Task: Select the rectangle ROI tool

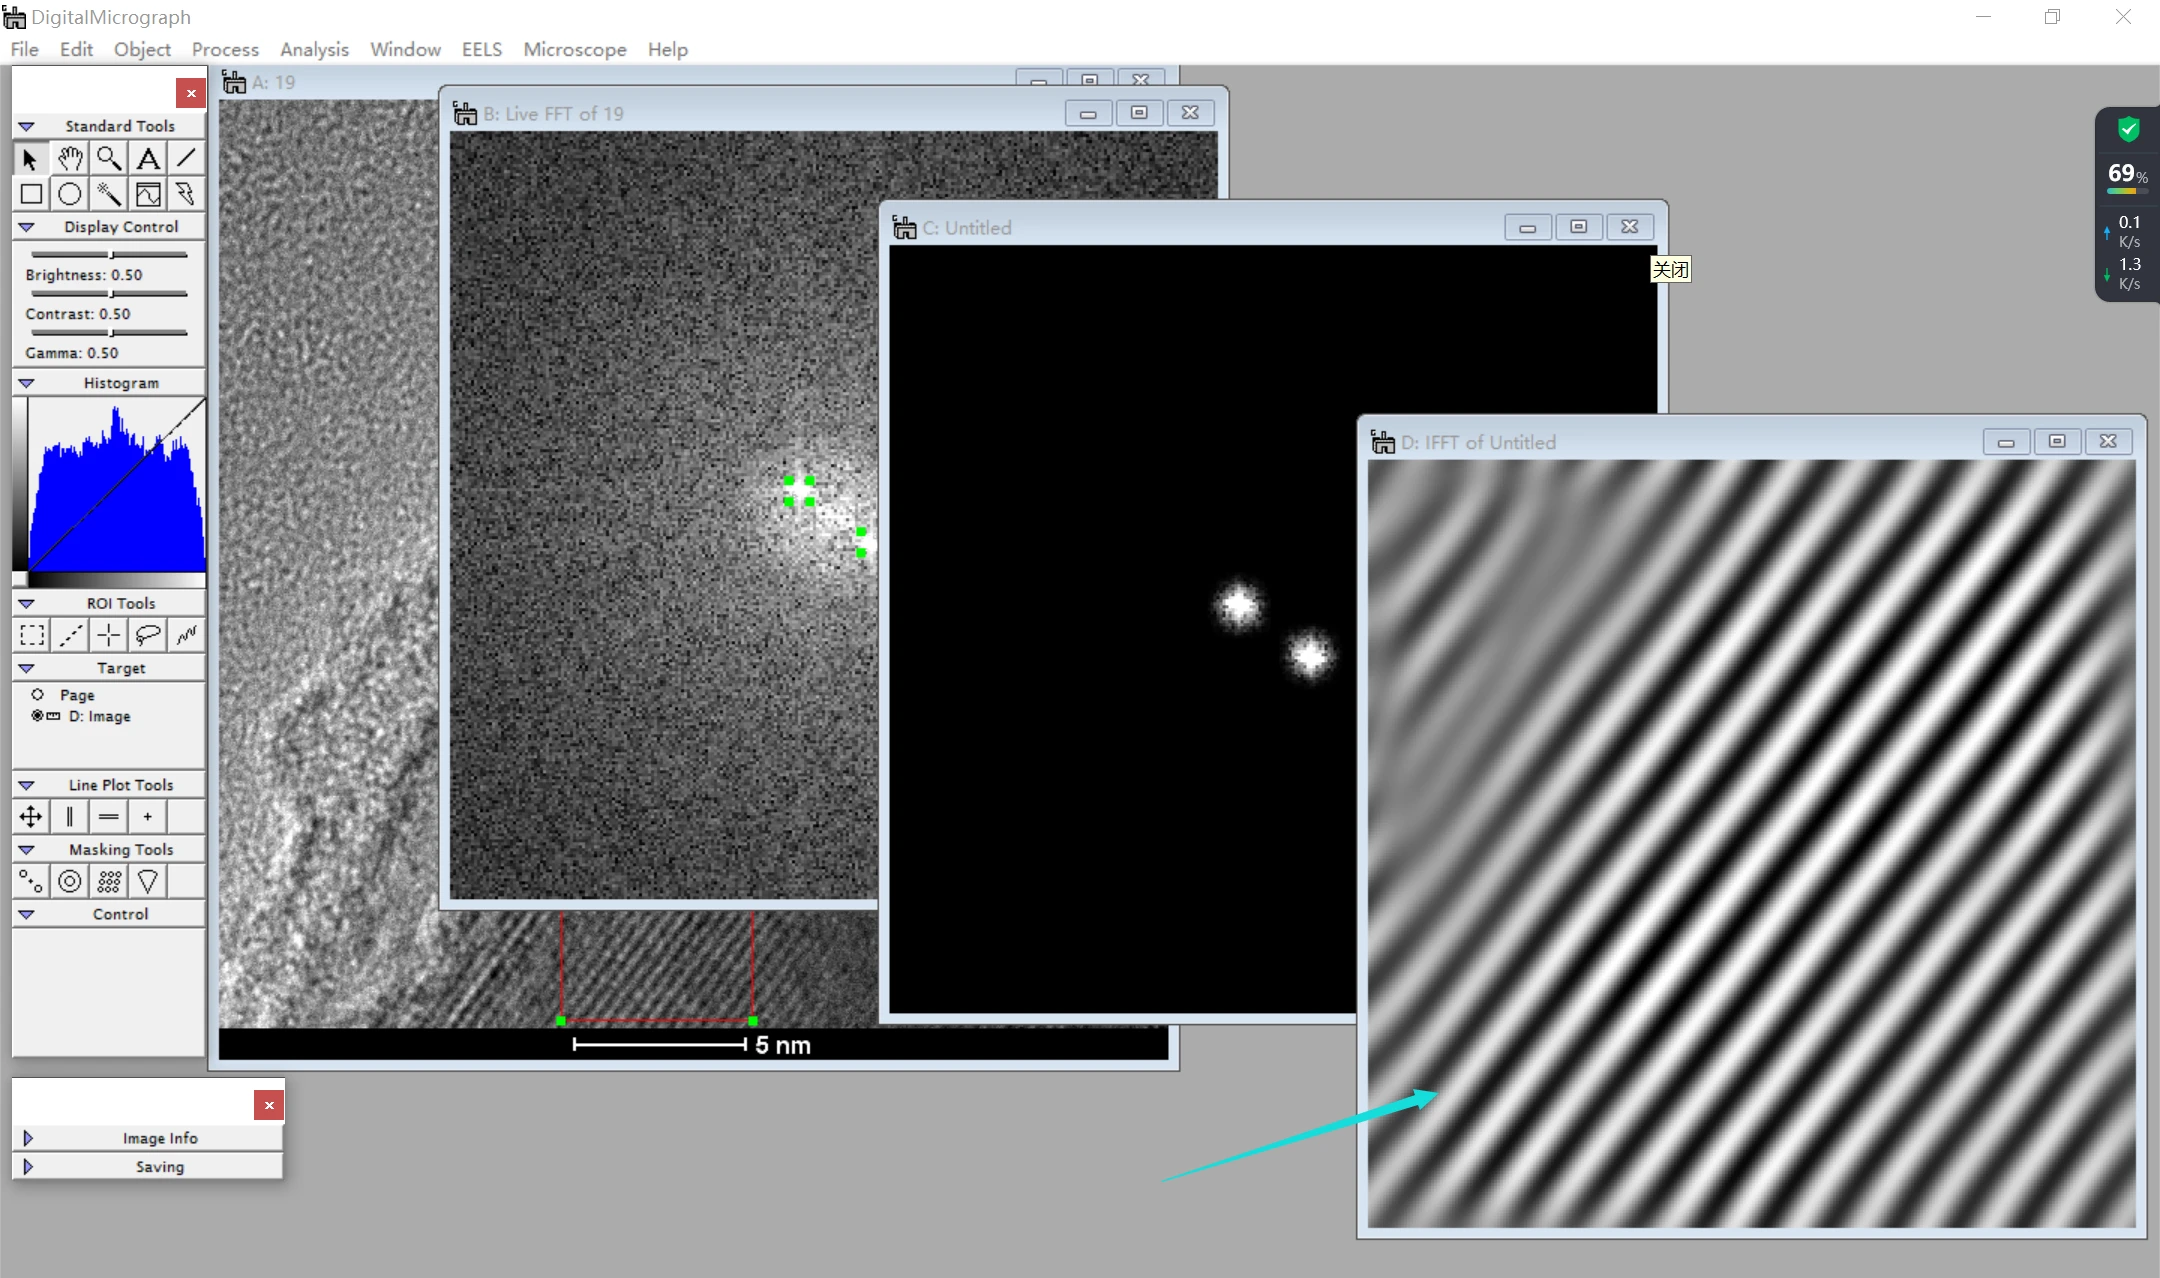Action: 32,635
